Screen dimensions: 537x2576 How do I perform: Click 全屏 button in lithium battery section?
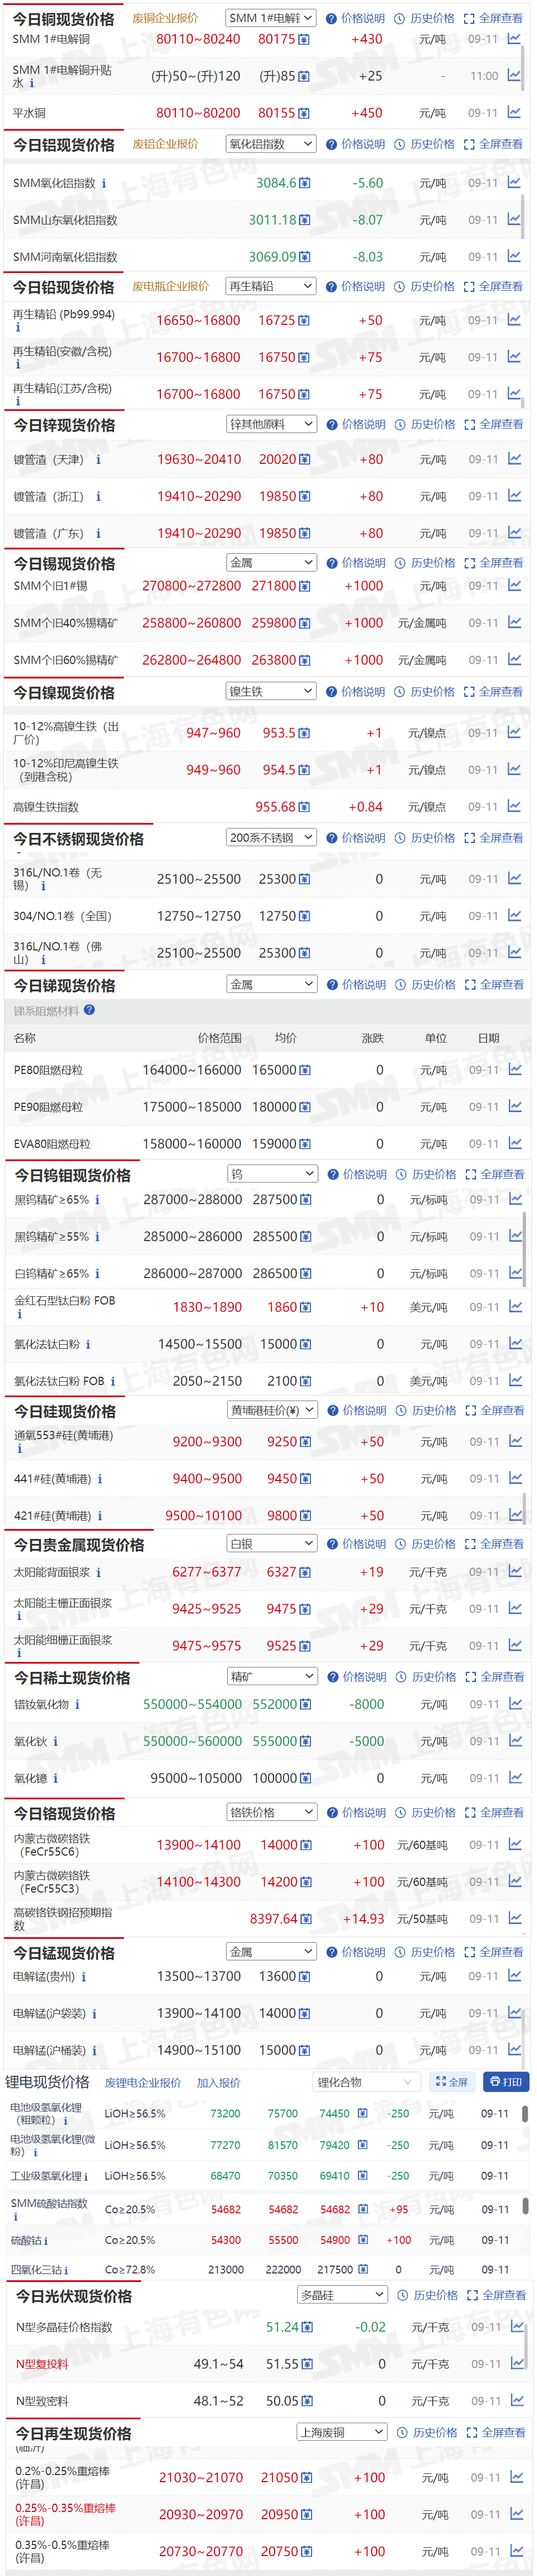(x=452, y=2082)
